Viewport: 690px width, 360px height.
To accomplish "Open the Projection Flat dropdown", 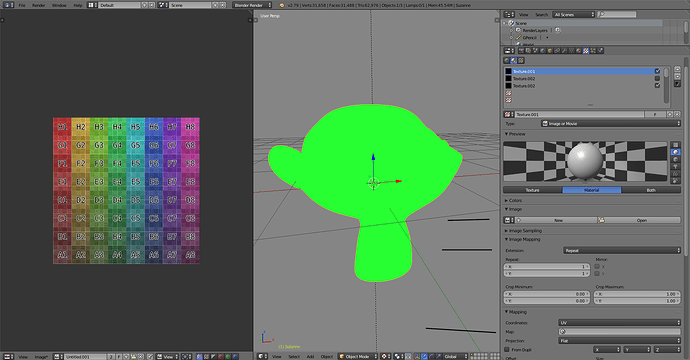I will point(619,341).
